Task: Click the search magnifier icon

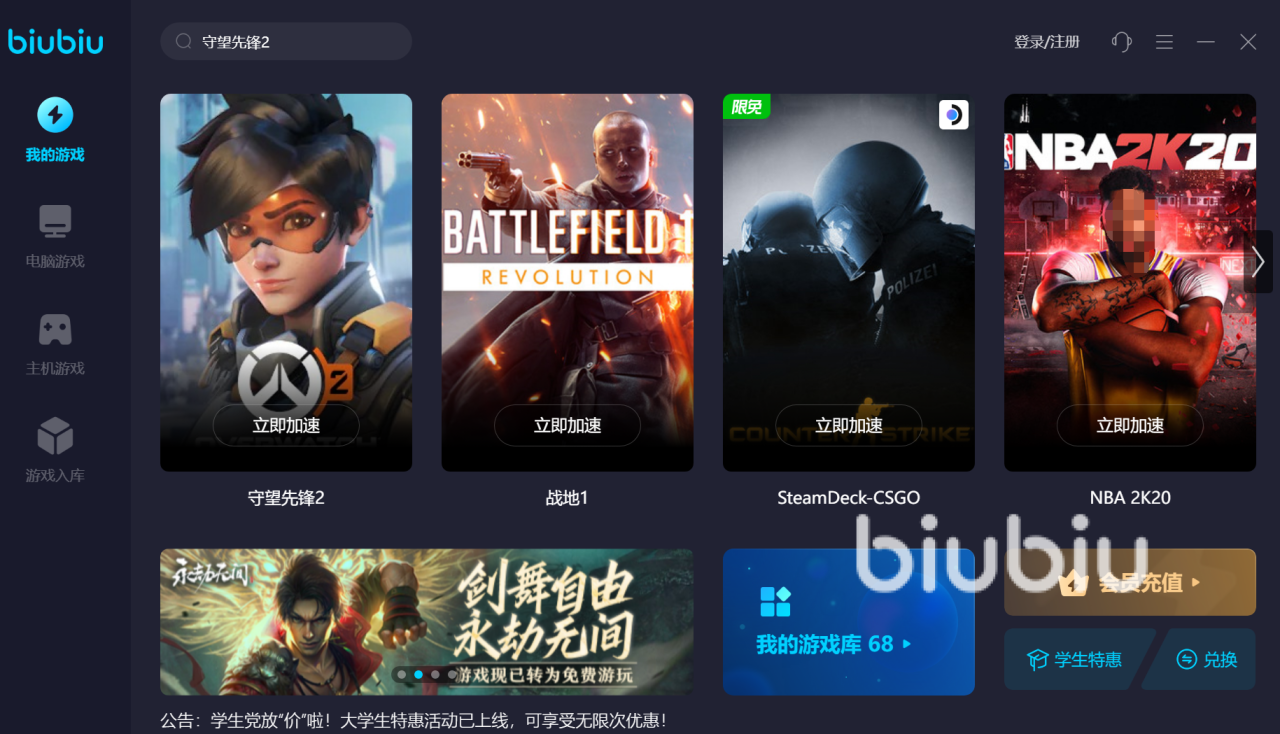Action: [x=183, y=42]
